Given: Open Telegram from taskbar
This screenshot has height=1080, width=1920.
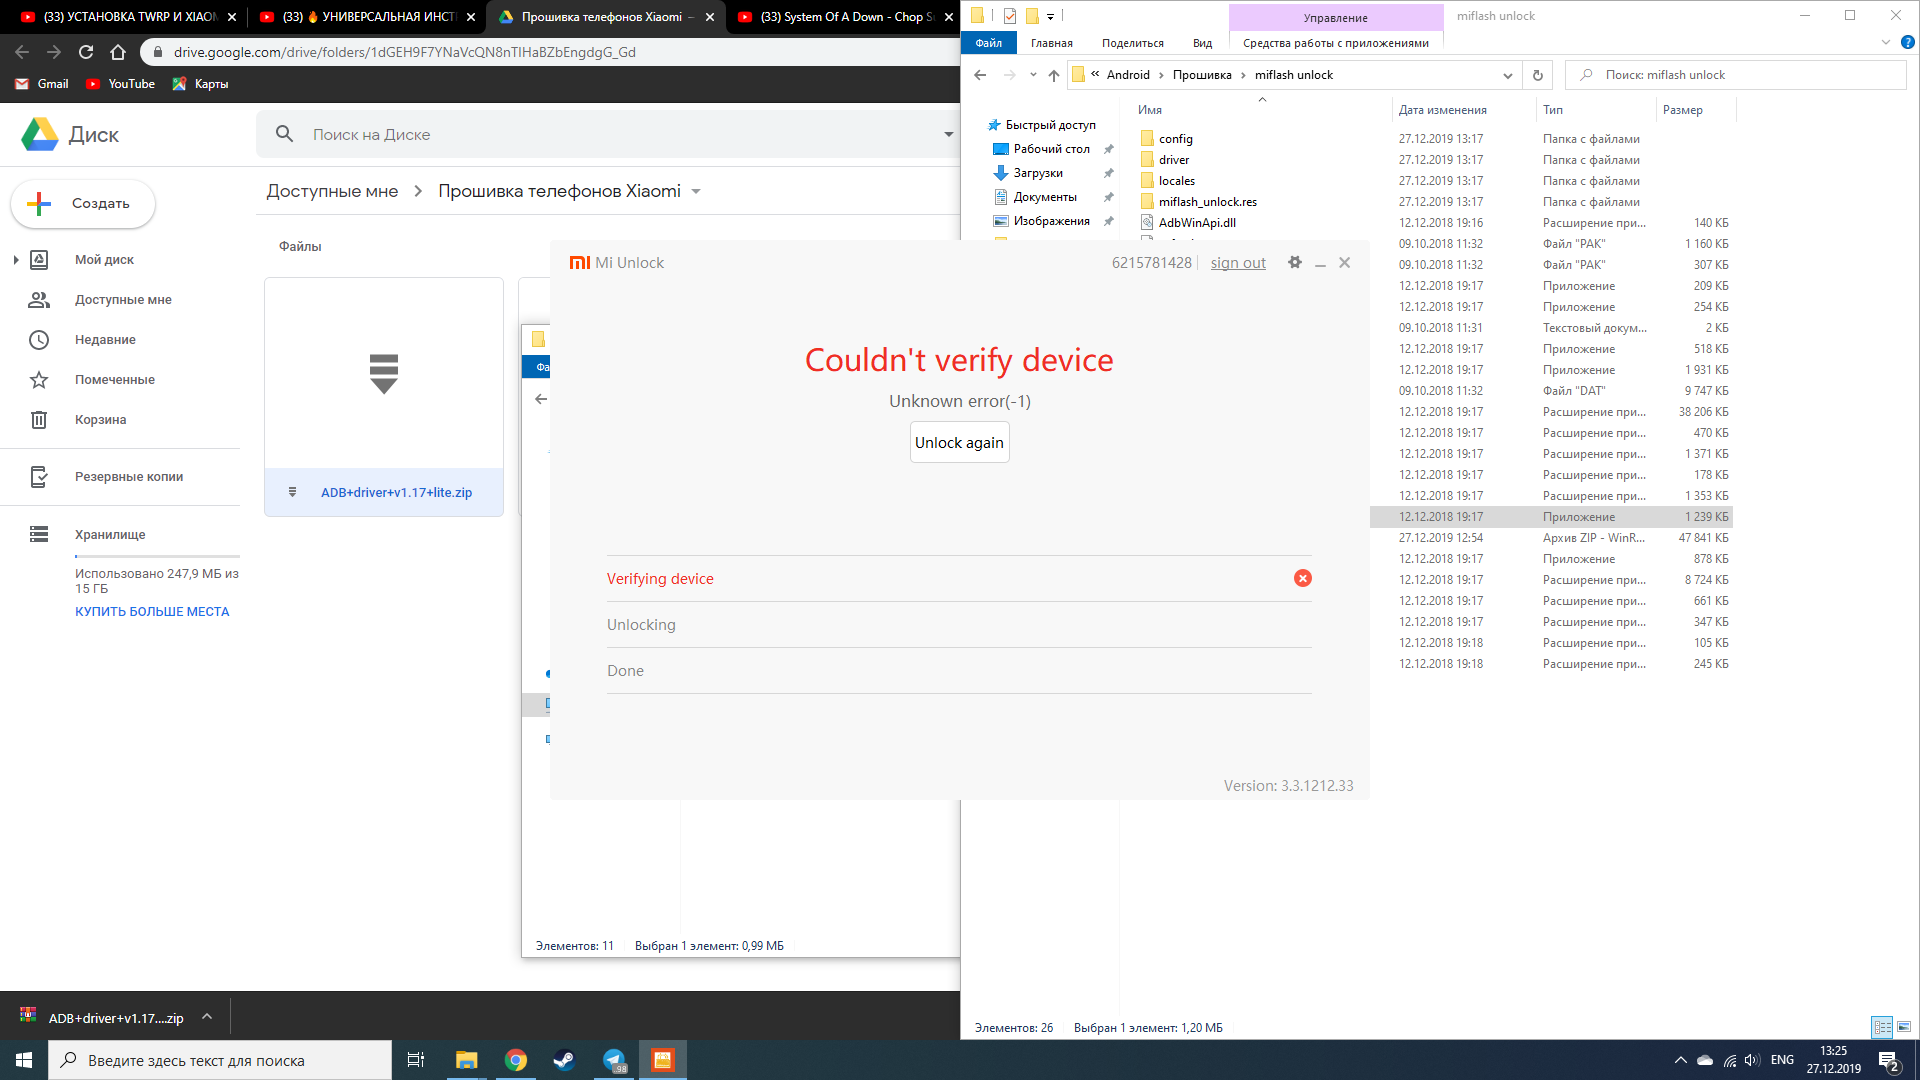Looking at the screenshot, I should click(613, 1060).
